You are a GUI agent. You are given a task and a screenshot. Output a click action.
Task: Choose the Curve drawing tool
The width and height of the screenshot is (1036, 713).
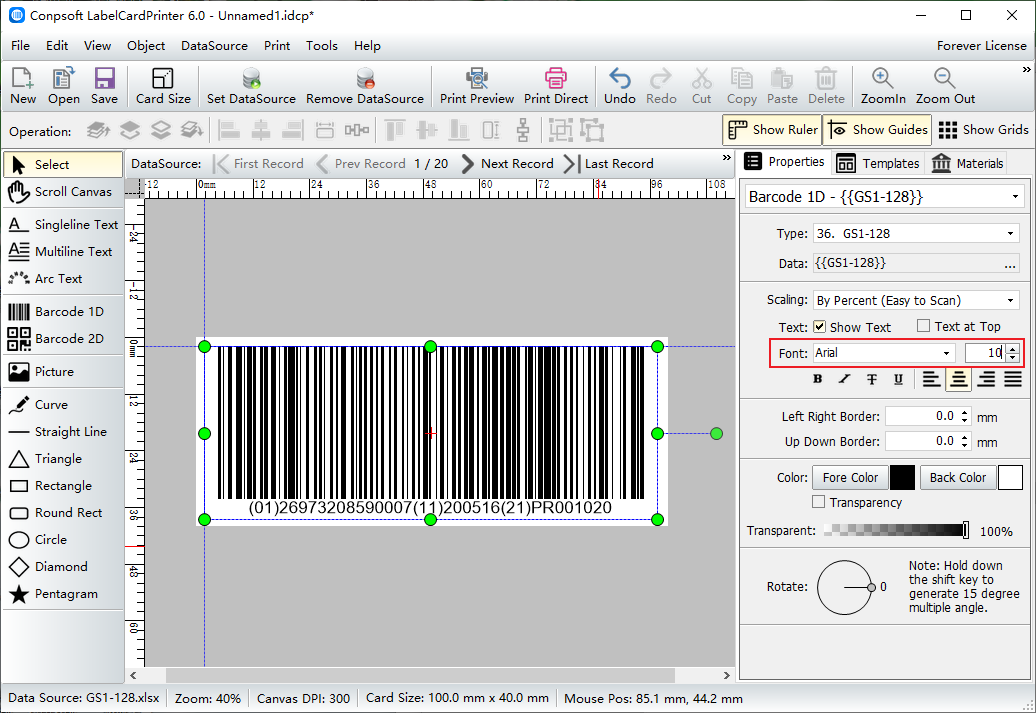[63, 405]
